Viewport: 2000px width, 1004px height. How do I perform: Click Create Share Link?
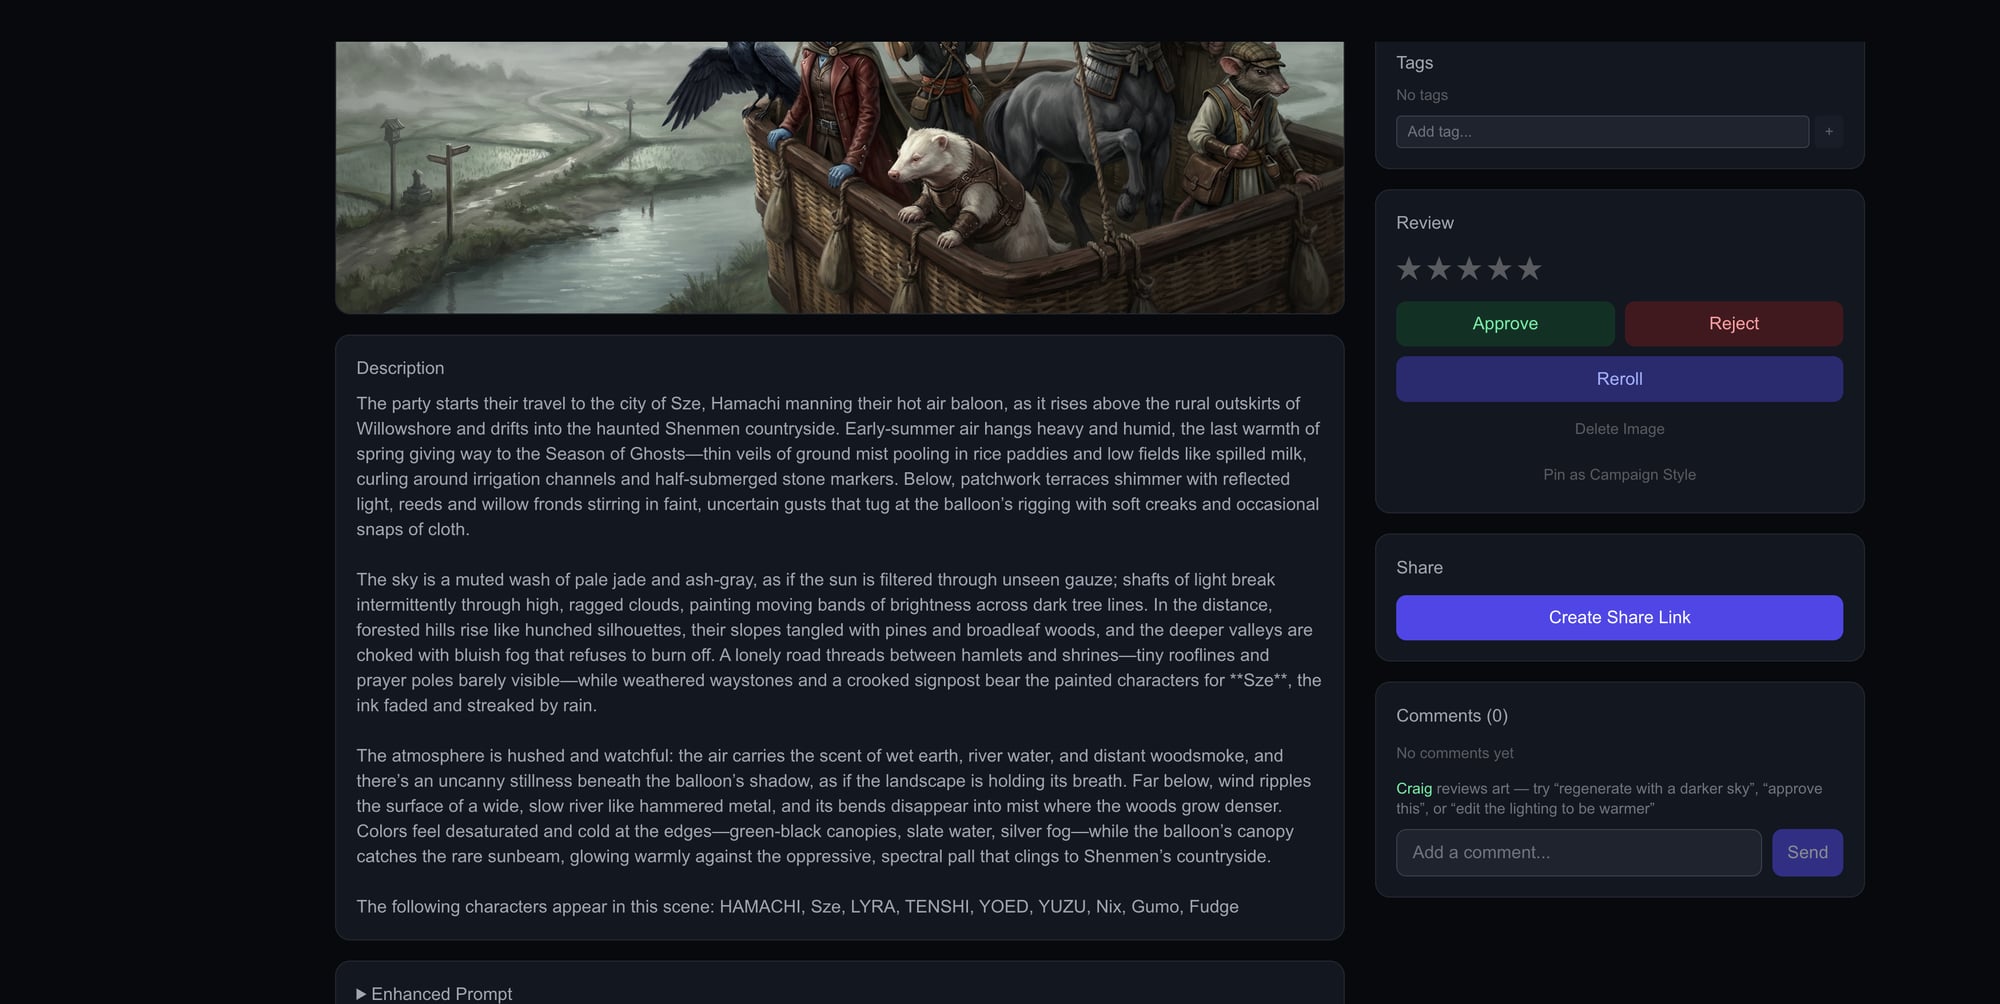coord(1619,617)
